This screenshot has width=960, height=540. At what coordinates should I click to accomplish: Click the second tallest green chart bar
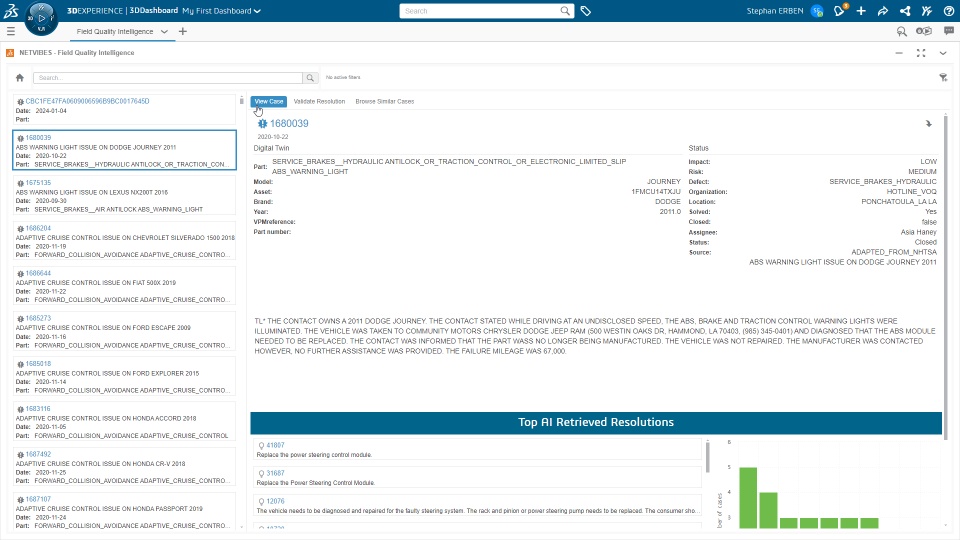coord(768,510)
